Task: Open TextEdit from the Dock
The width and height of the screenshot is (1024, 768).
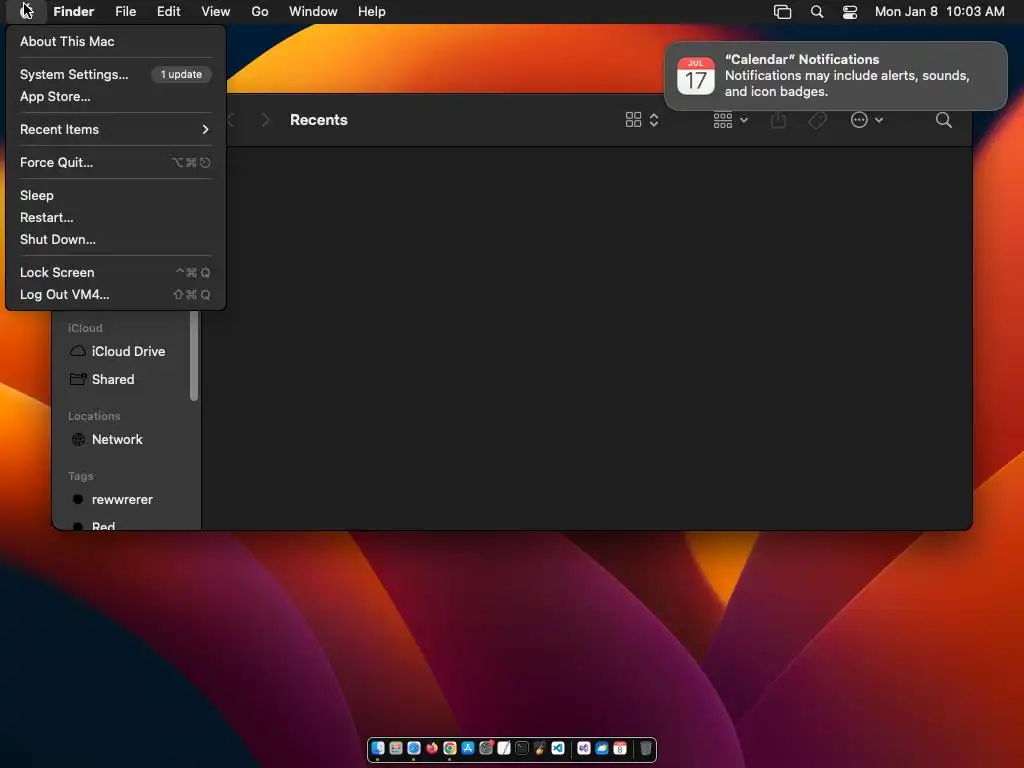Action: tap(504, 748)
